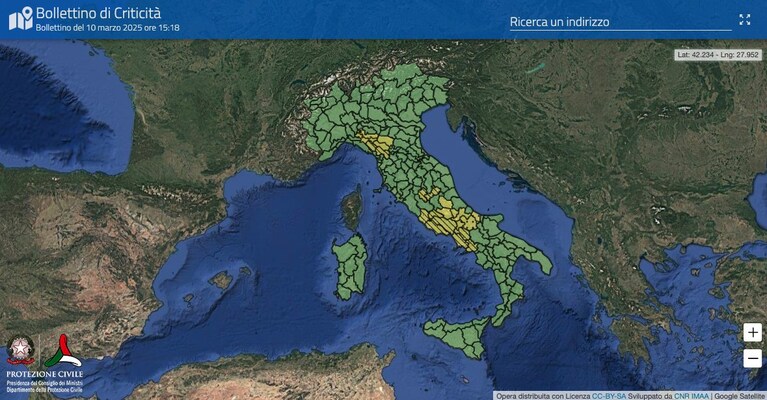
Task: Click the Italian Republic emblem
Action: (20, 350)
